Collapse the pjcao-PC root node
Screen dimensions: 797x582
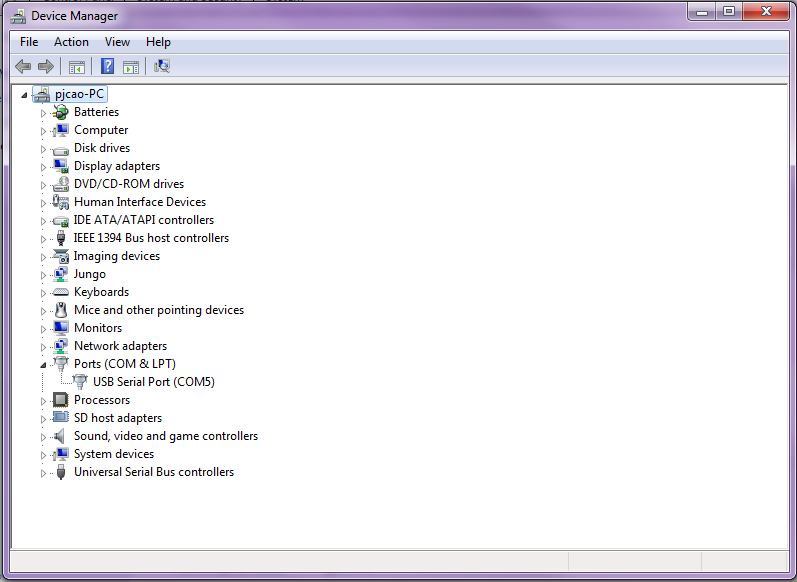24,95
